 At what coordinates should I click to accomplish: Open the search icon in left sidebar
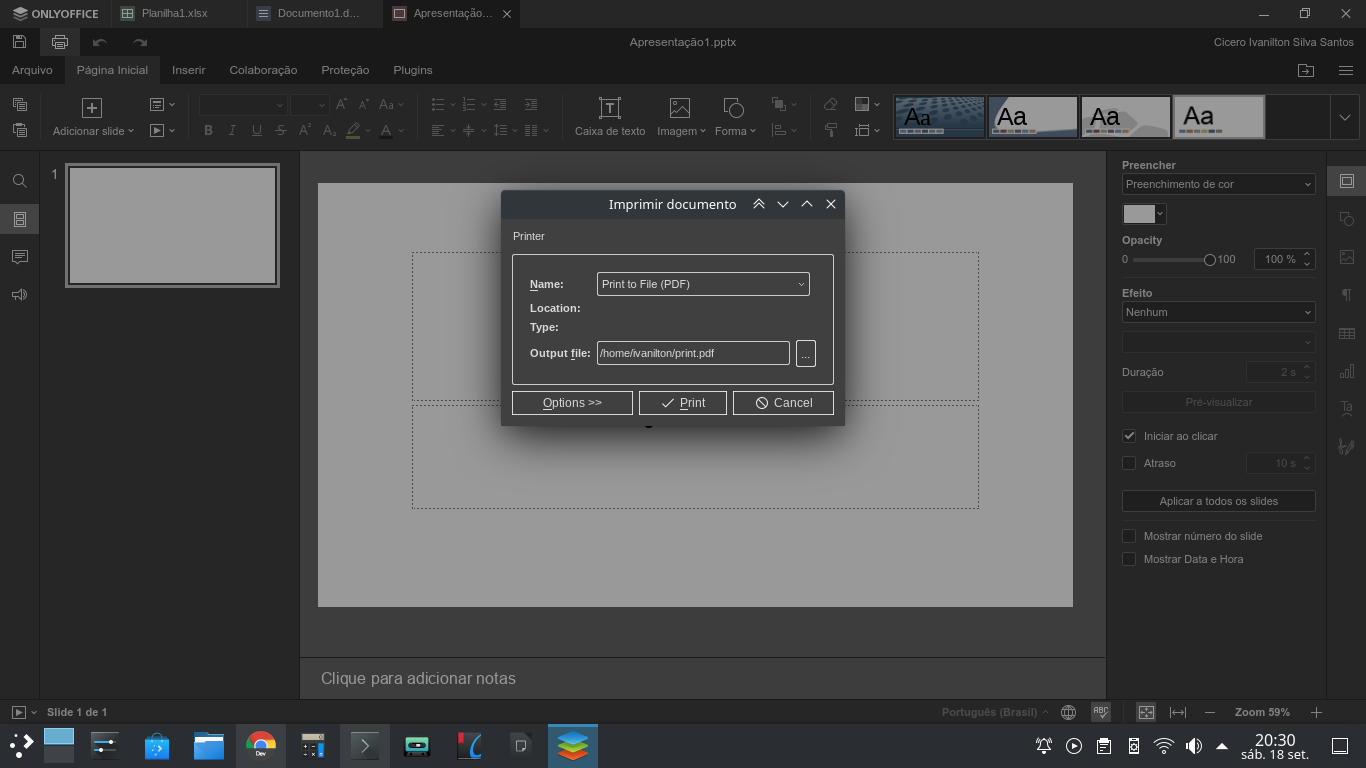click(19, 181)
